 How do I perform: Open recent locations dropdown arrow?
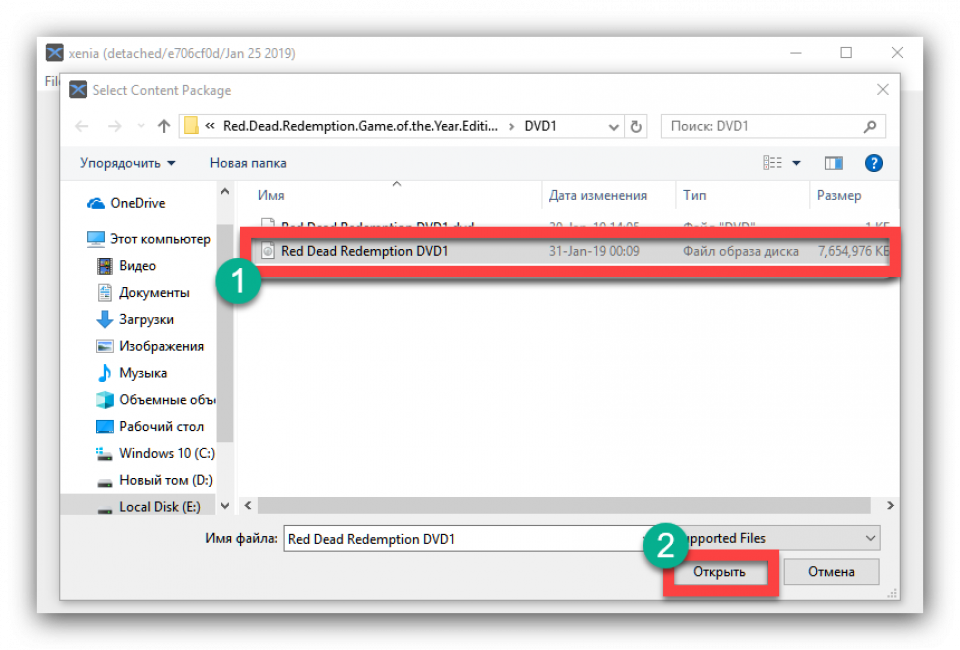(x=141, y=127)
